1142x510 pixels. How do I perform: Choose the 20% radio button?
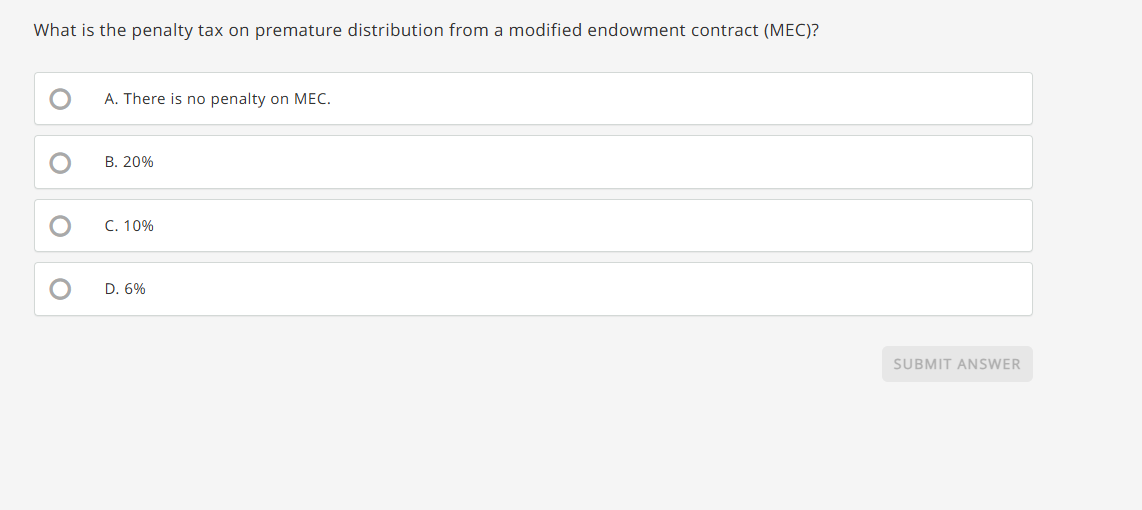pos(61,162)
